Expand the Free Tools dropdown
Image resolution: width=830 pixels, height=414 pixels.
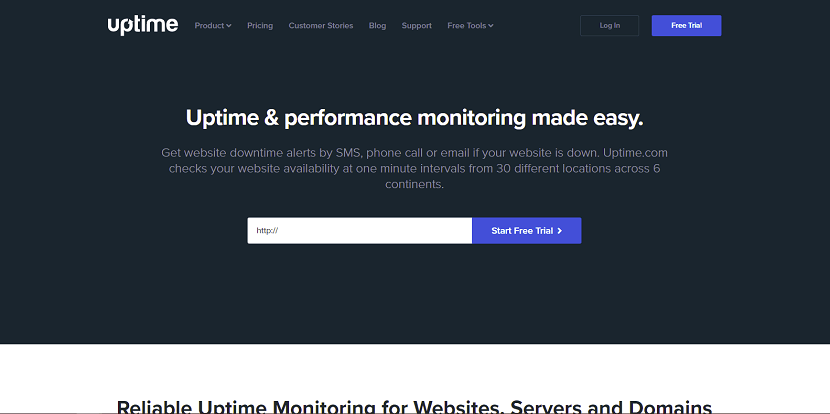470,25
